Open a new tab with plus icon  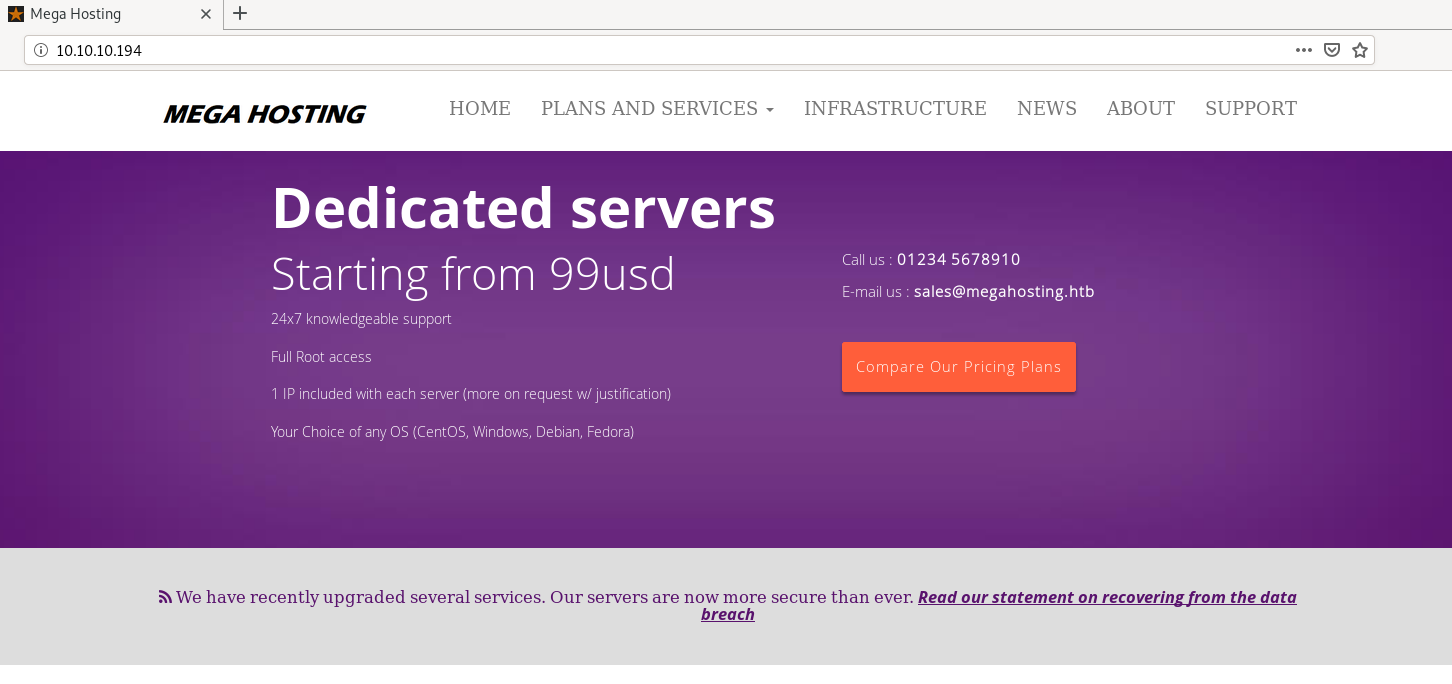(x=240, y=14)
